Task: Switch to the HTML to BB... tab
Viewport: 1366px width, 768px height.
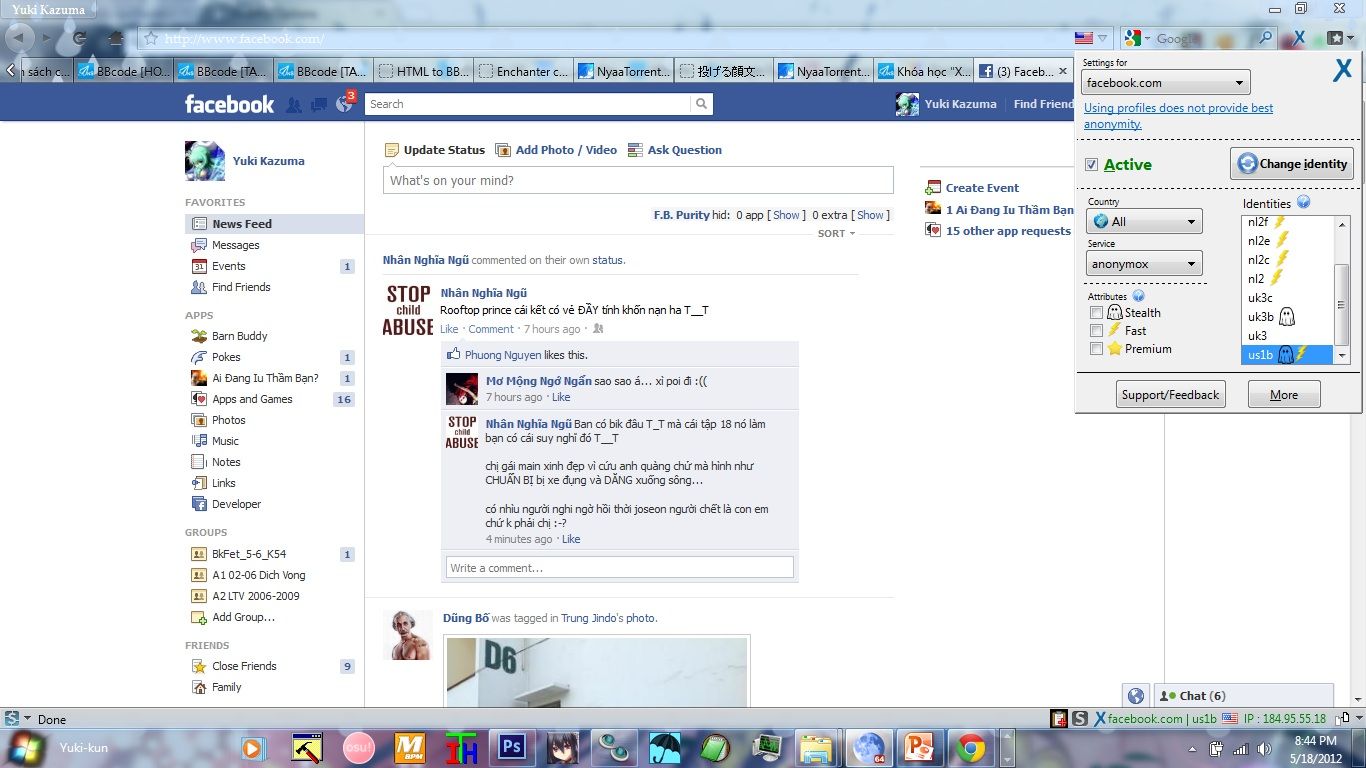Action: [x=423, y=71]
